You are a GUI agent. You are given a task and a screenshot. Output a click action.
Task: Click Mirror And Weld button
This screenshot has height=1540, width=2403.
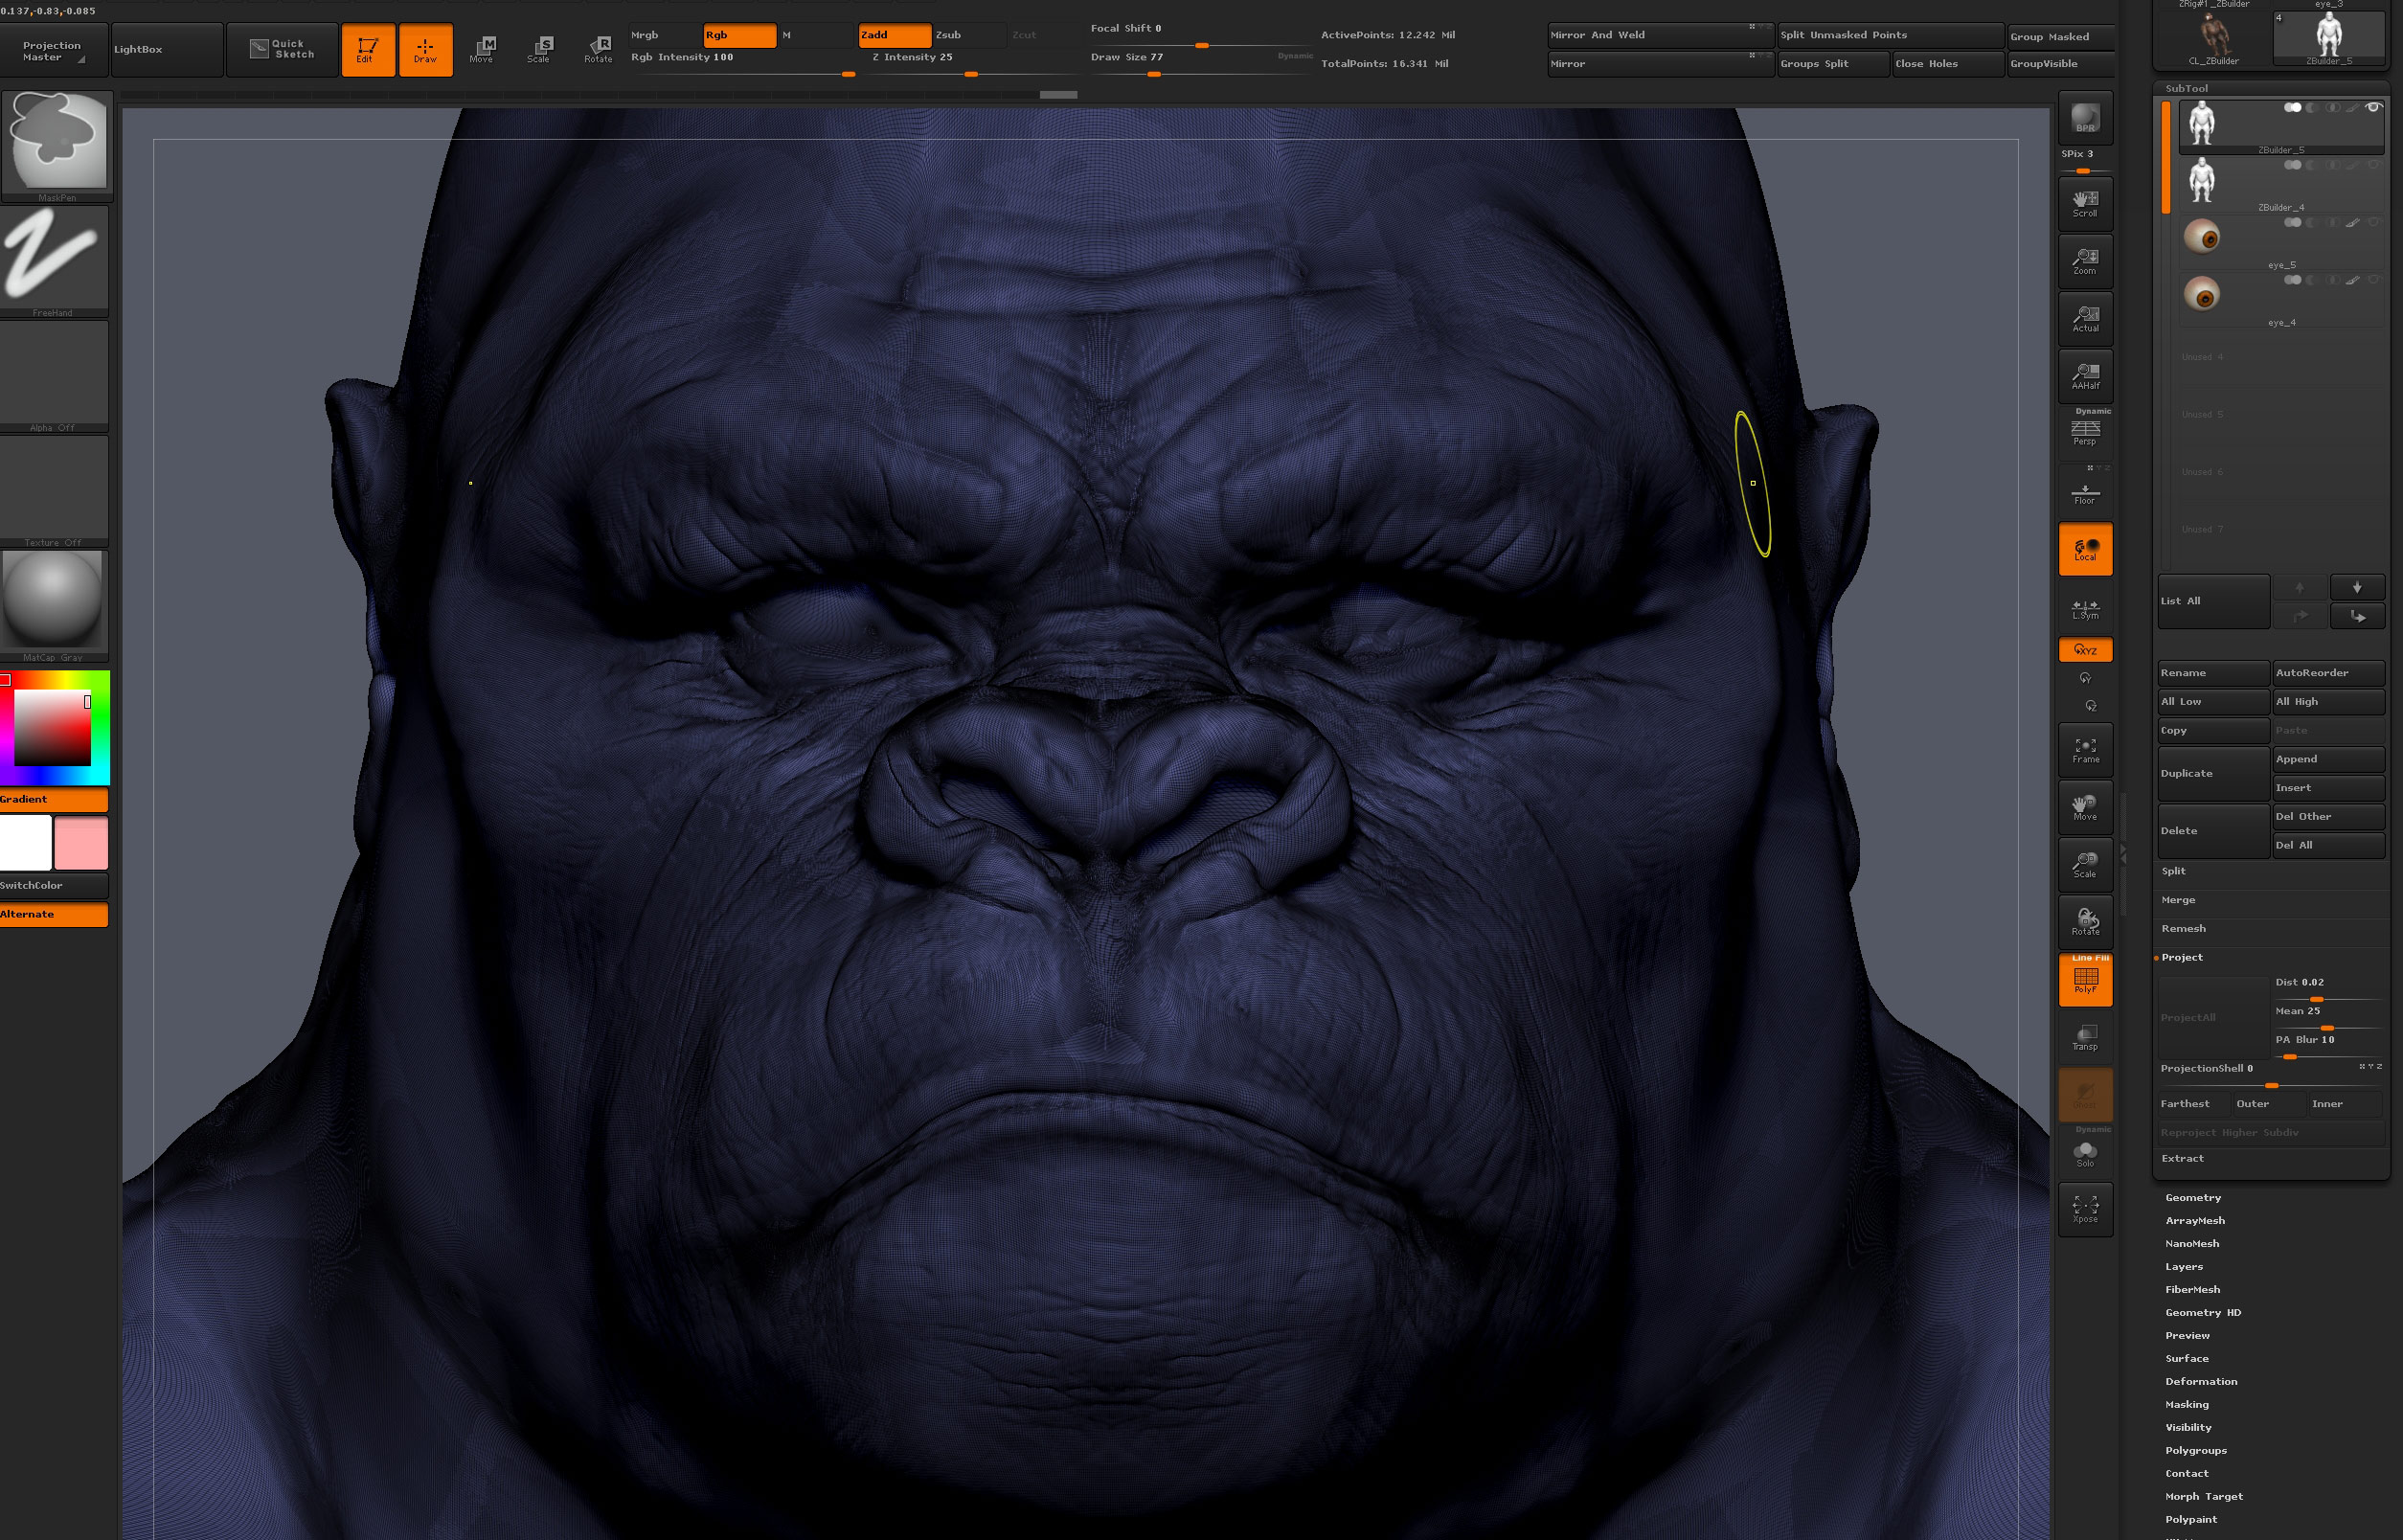tap(1660, 35)
